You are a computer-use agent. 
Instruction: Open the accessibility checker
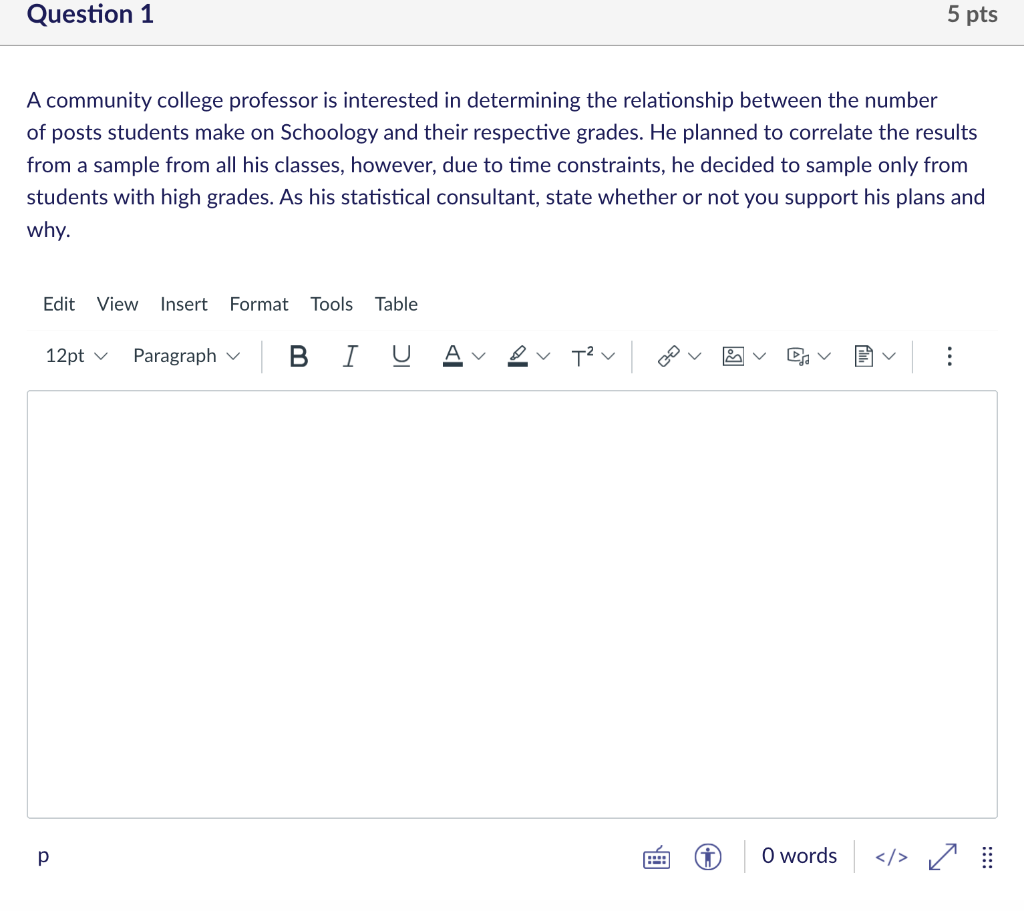pos(708,857)
